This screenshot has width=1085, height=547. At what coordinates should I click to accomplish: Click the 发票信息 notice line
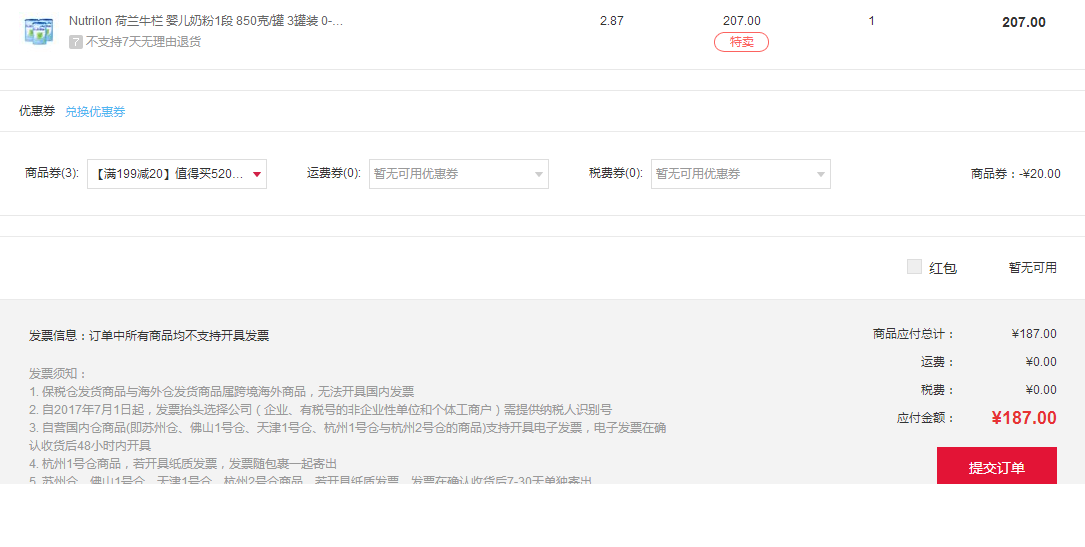(x=149, y=336)
